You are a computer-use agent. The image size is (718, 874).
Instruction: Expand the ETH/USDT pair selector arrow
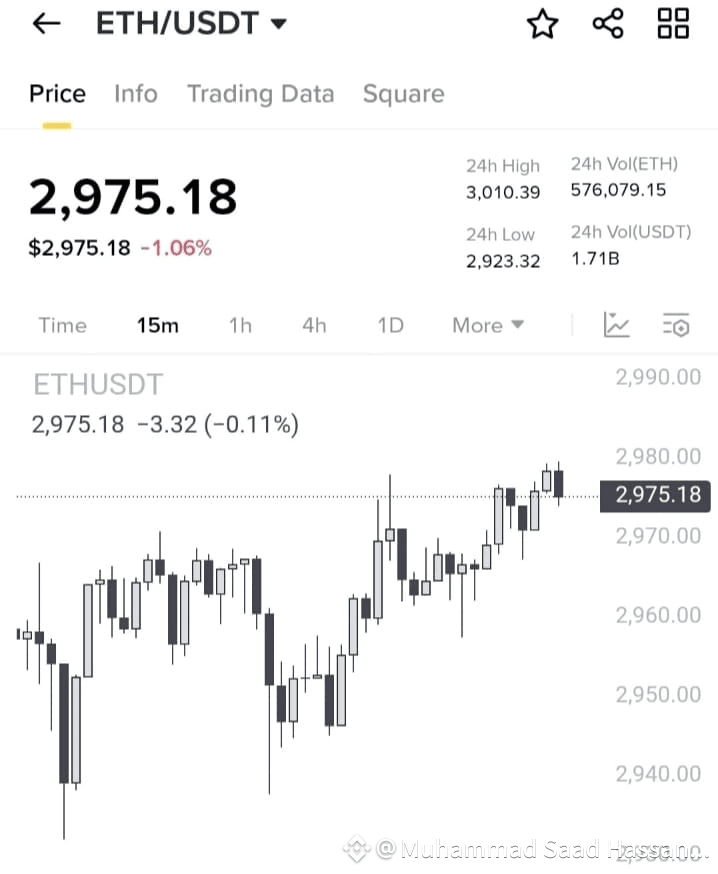pos(279,23)
